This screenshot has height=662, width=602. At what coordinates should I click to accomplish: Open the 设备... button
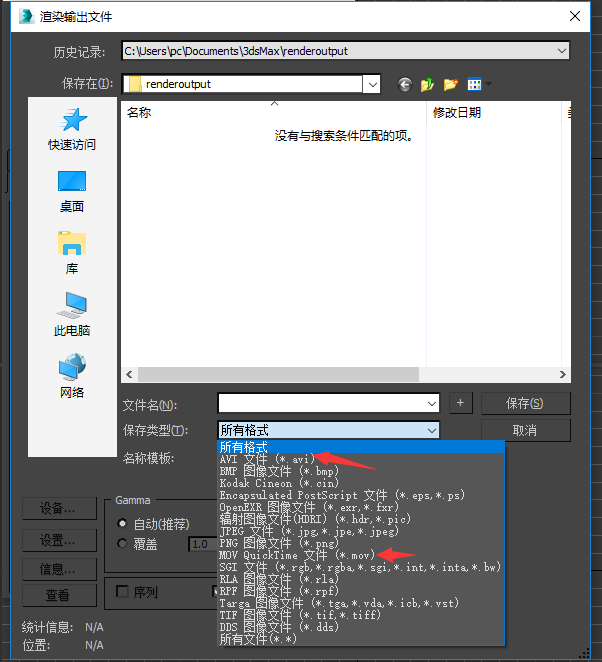[59, 509]
